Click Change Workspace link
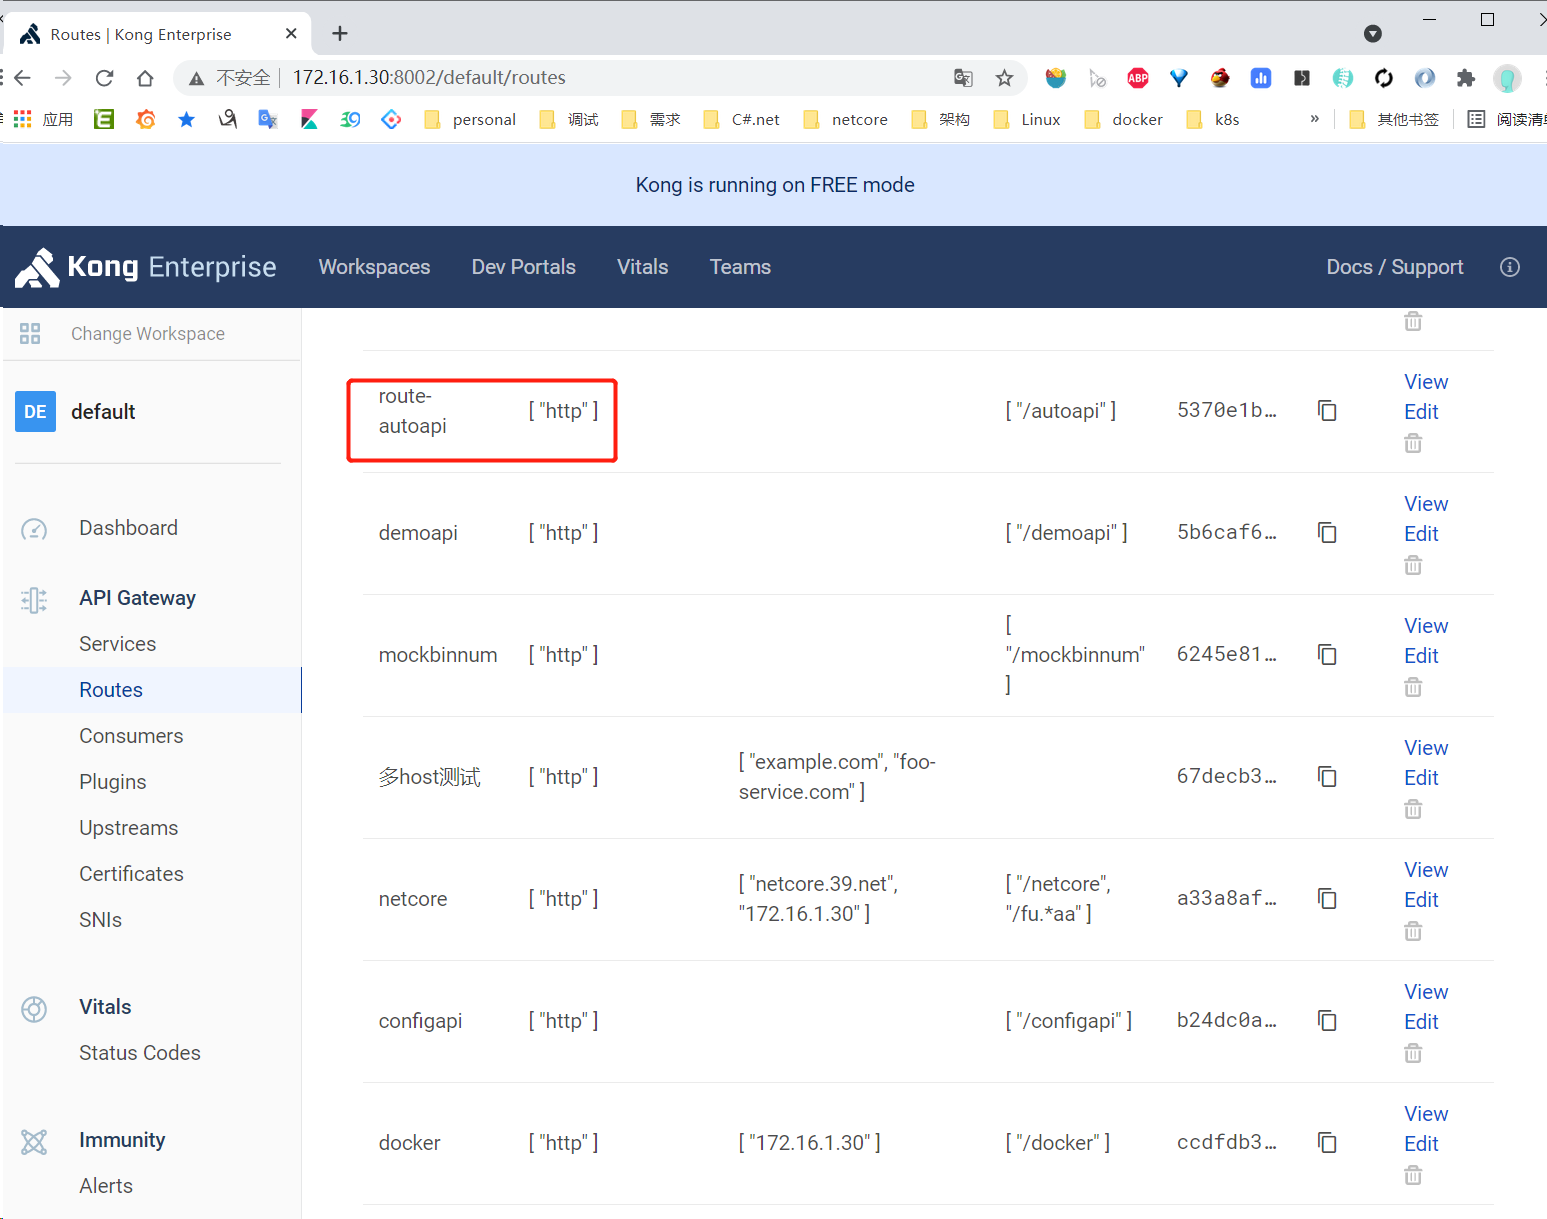Viewport: 1547px width, 1219px height. [148, 334]
